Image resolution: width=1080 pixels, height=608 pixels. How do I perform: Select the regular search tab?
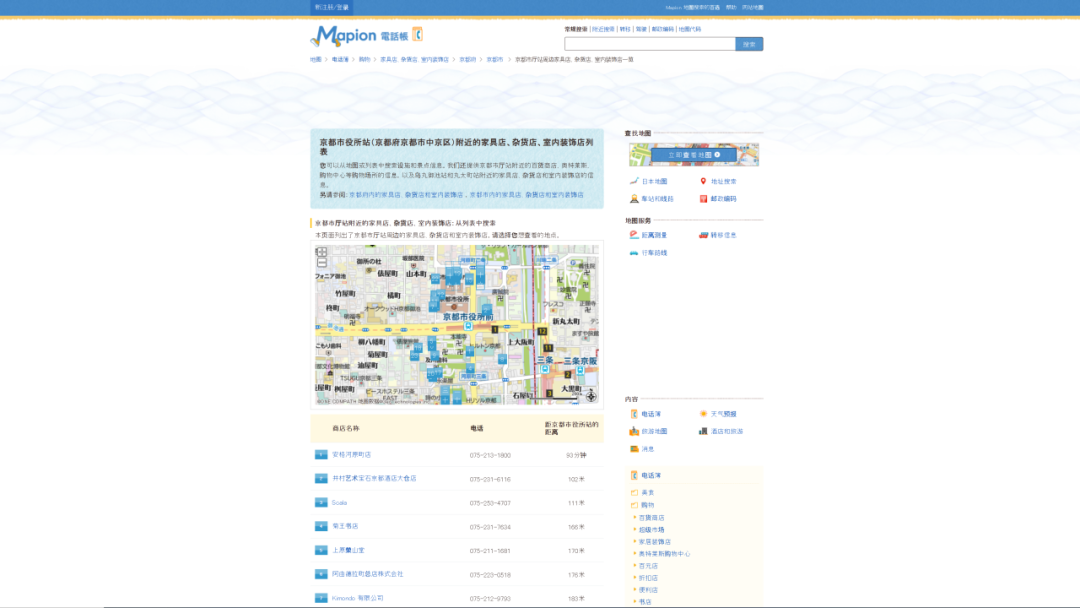point(576,29)
